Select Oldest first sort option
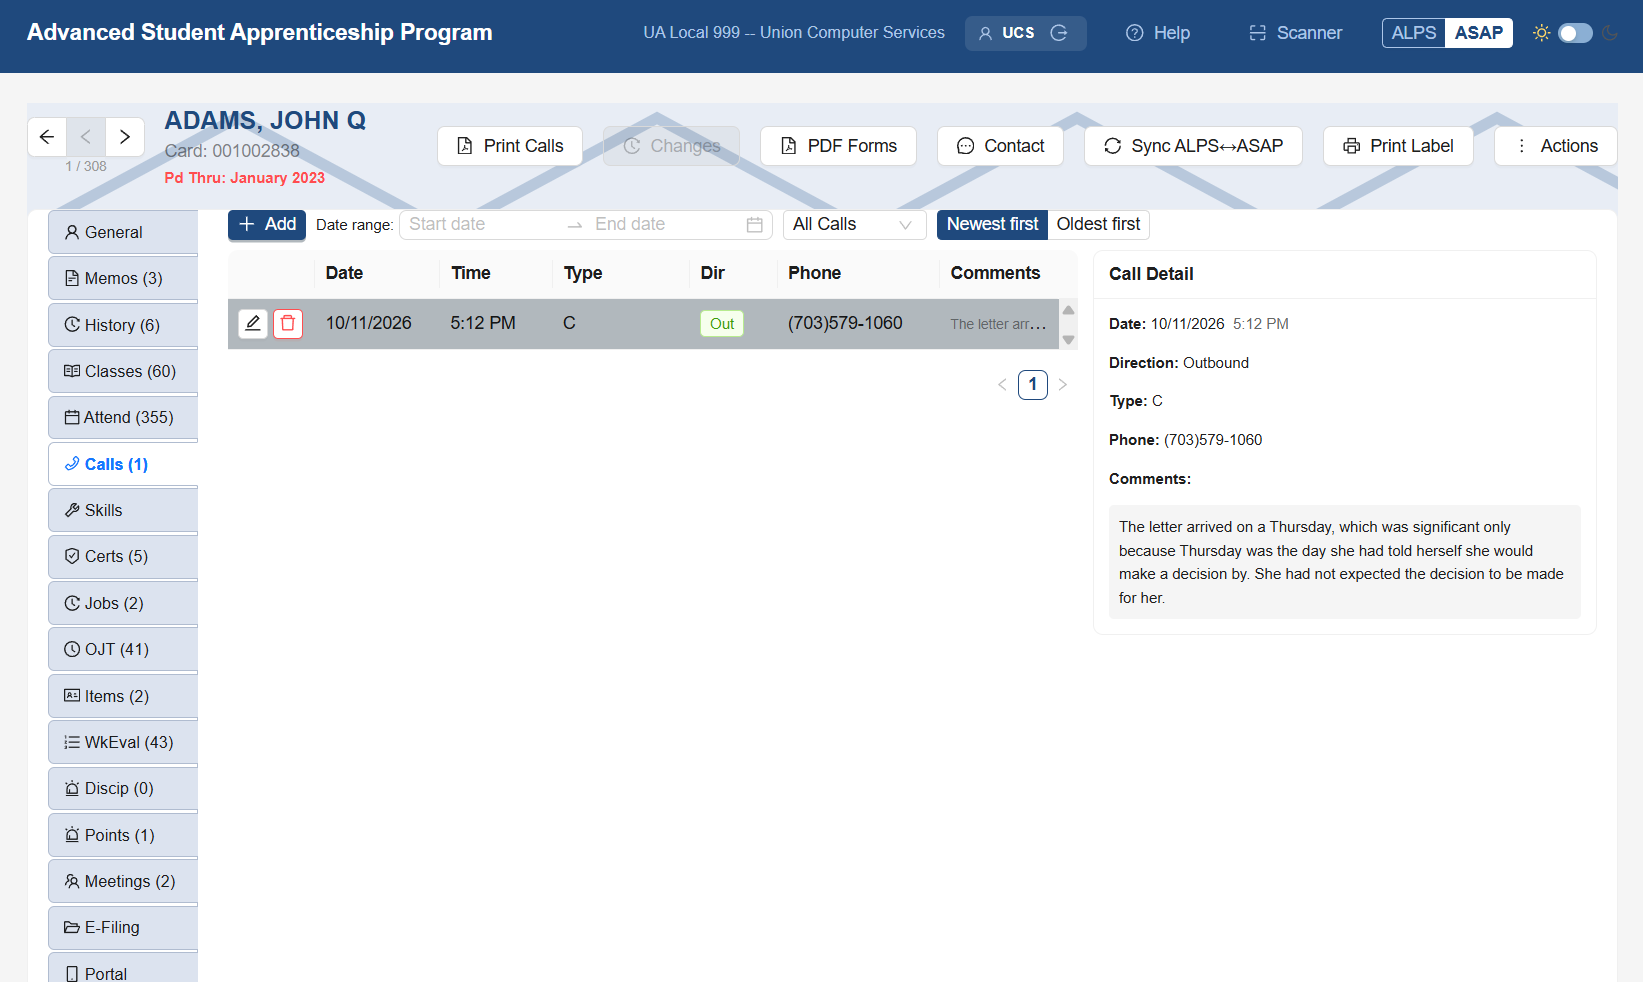Image resolution: width=1643 pixels, height=982 pixels. (1098, 224)
